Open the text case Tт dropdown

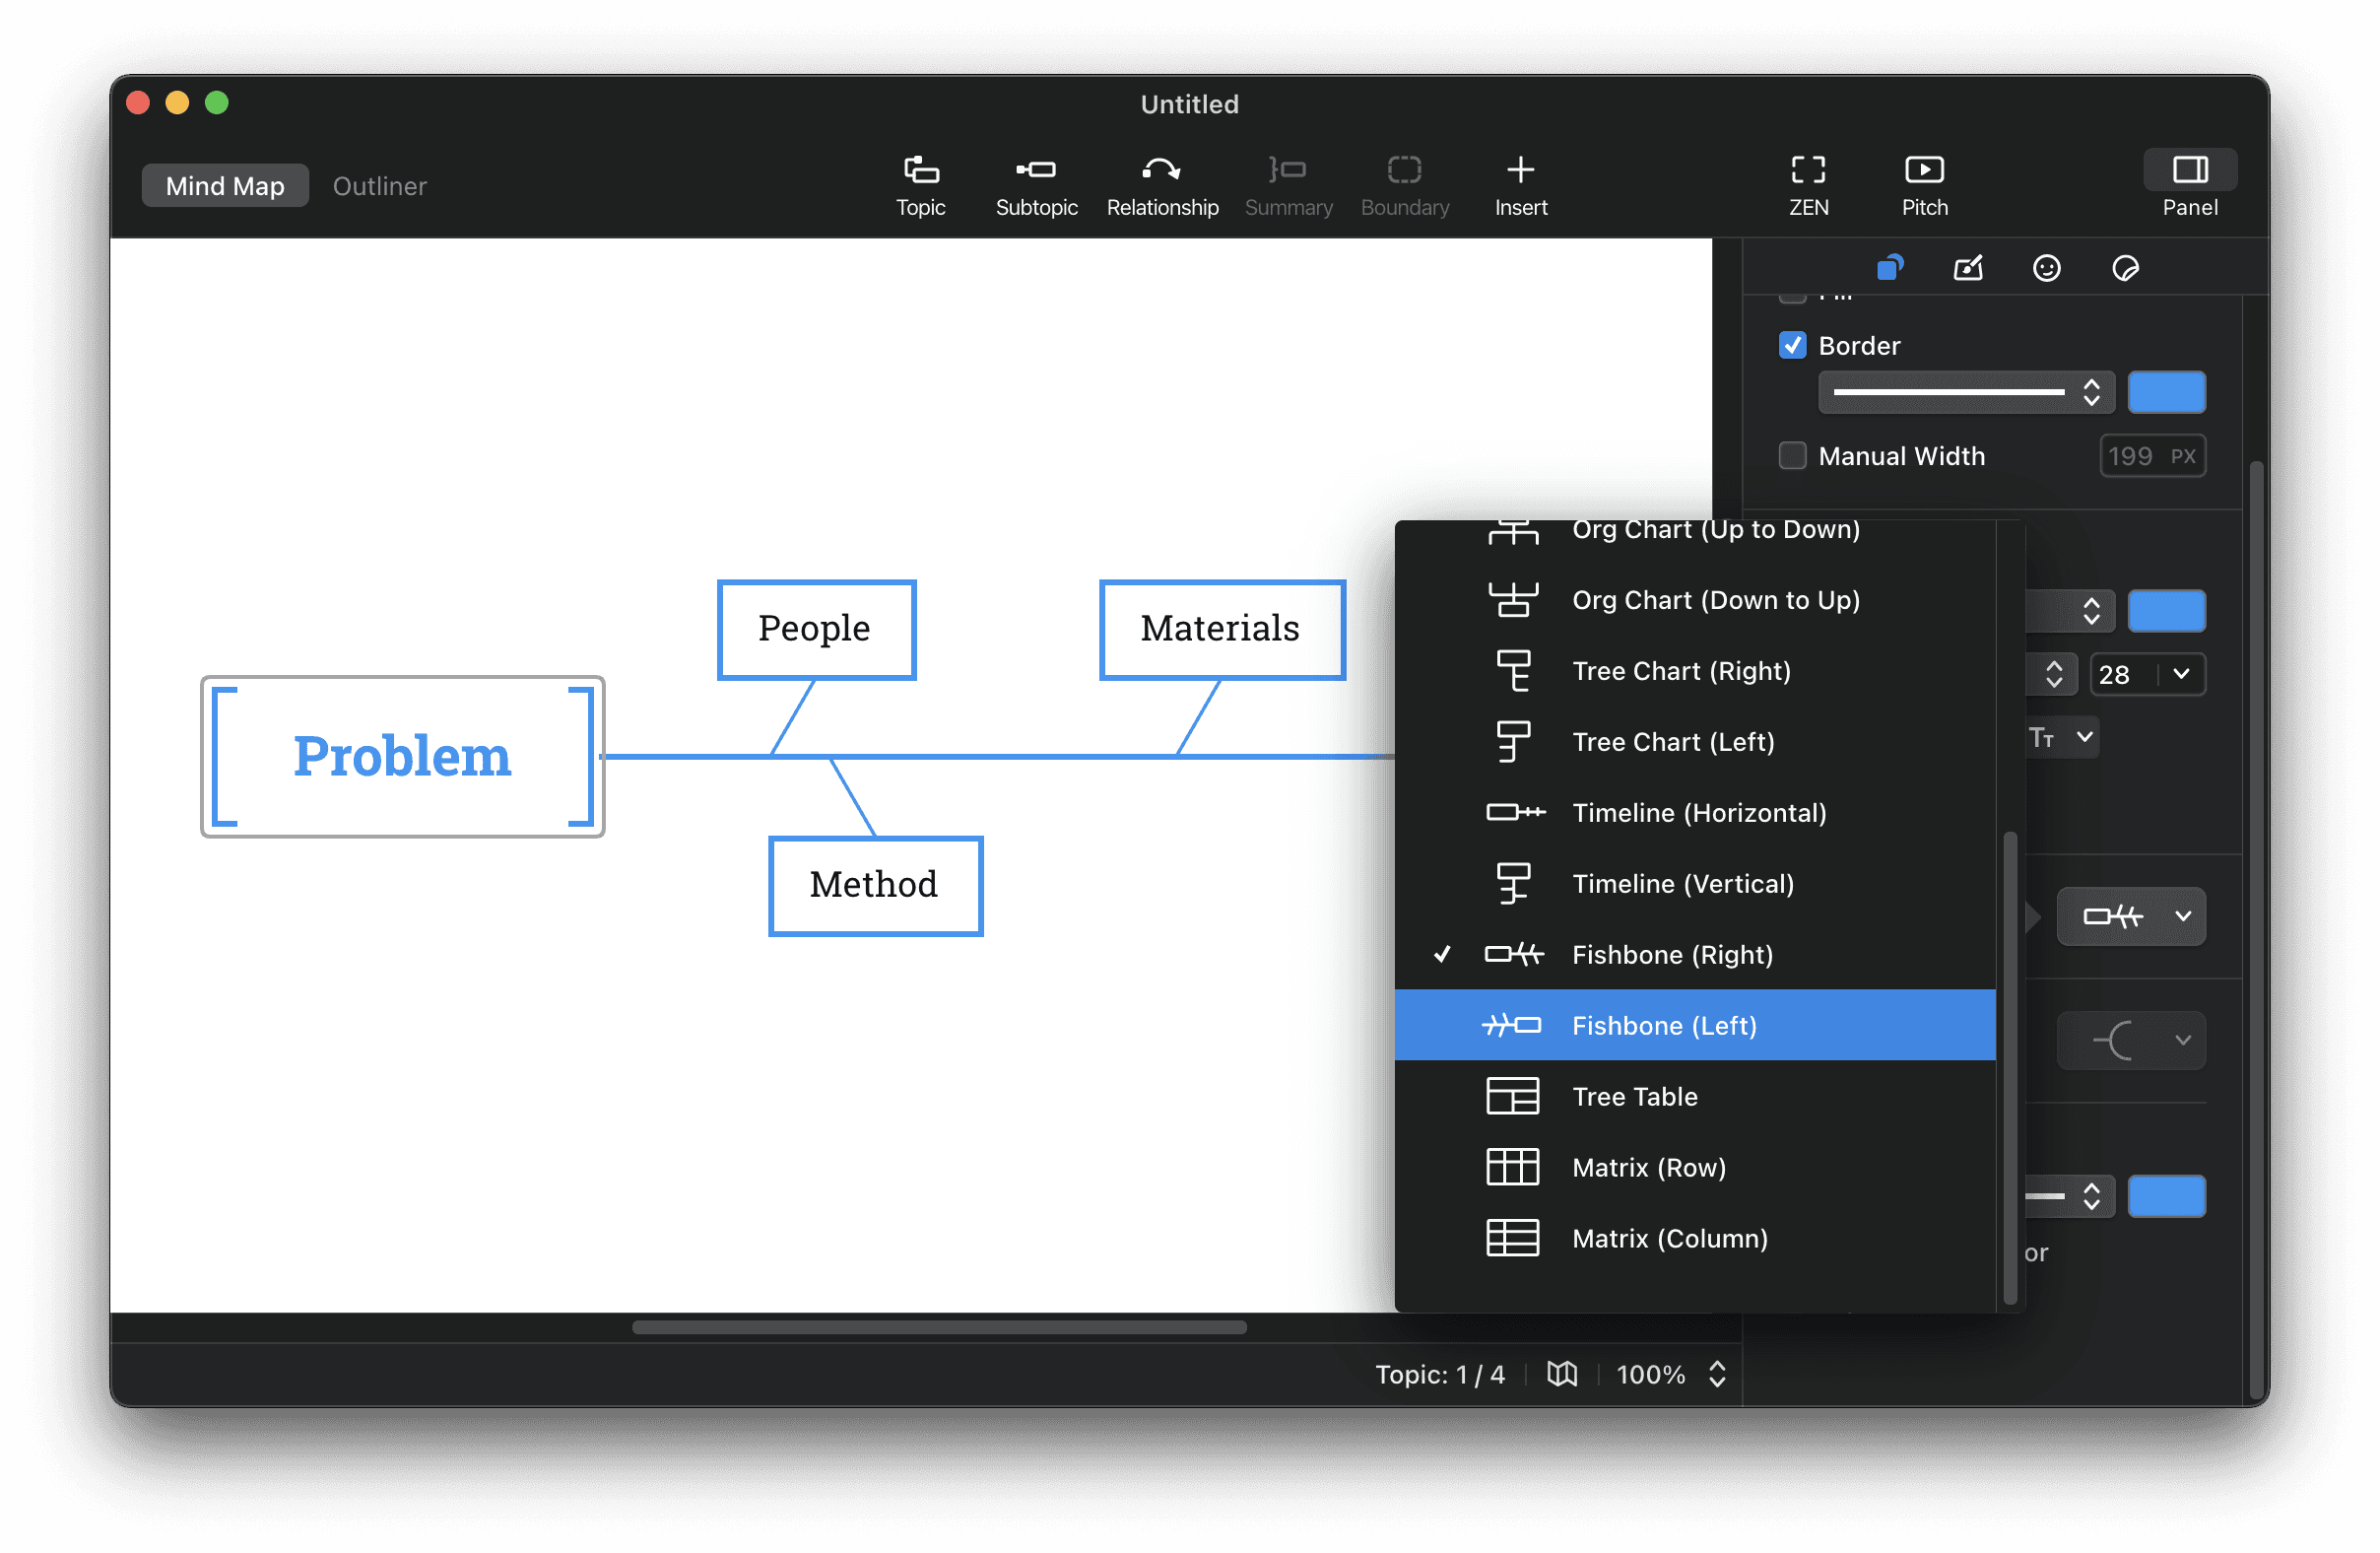point(2062,738)
